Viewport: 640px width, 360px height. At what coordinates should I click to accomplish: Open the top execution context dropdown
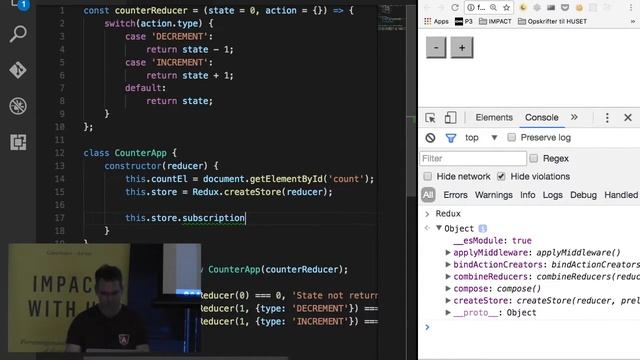(481, 138)
